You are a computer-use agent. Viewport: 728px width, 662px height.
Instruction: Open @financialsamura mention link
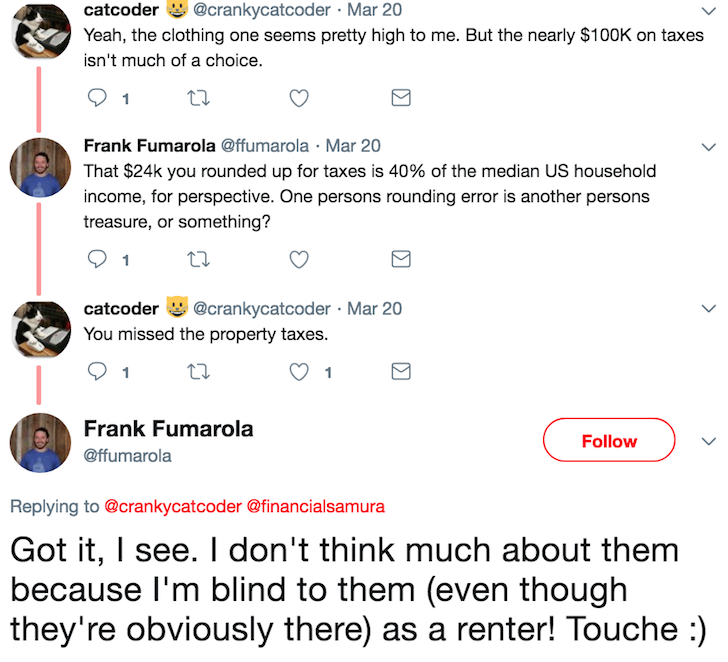(x=316, y=506)
